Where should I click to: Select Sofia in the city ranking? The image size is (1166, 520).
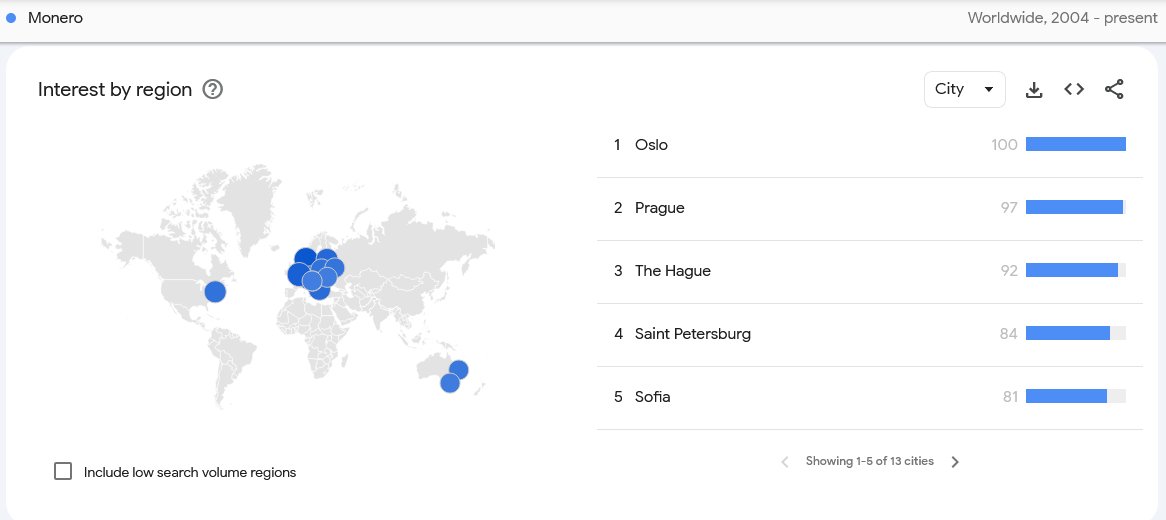tap(652, 397)
